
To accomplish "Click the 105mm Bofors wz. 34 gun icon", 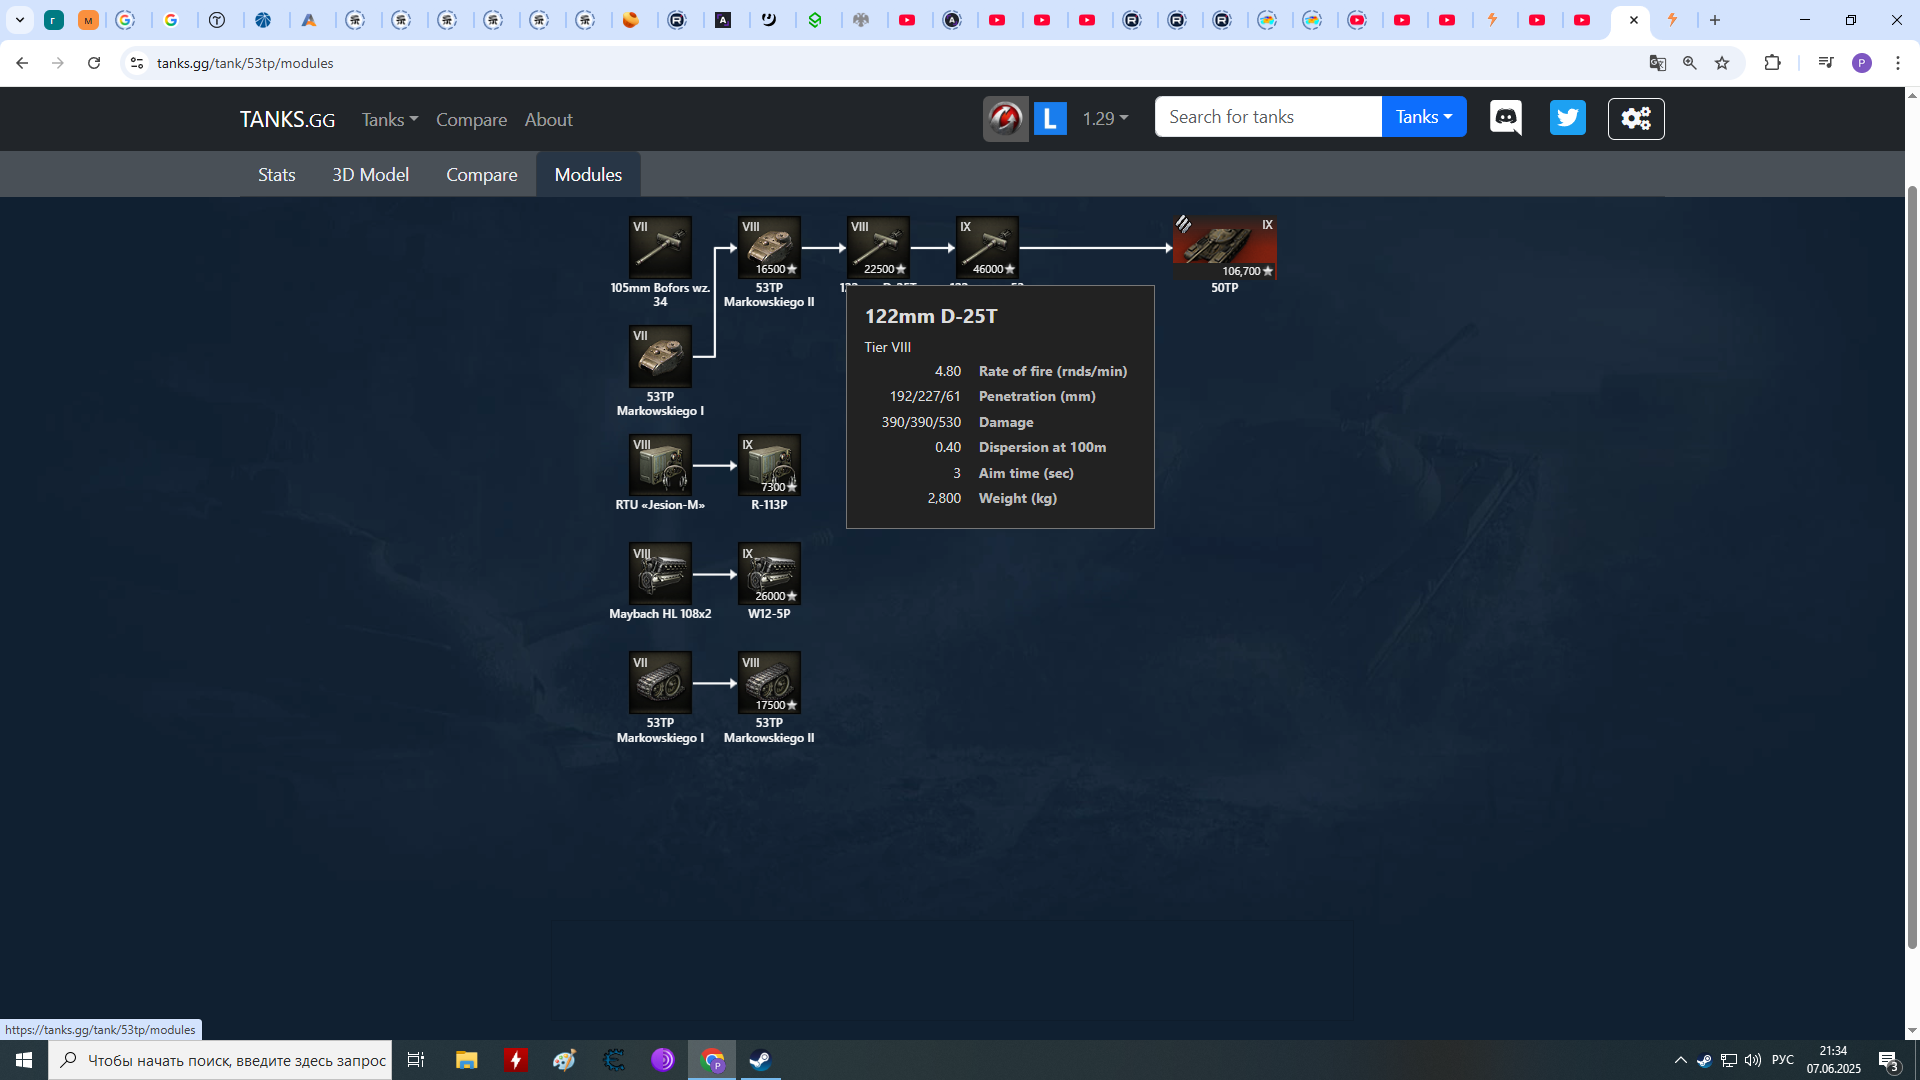I will 660,247.
